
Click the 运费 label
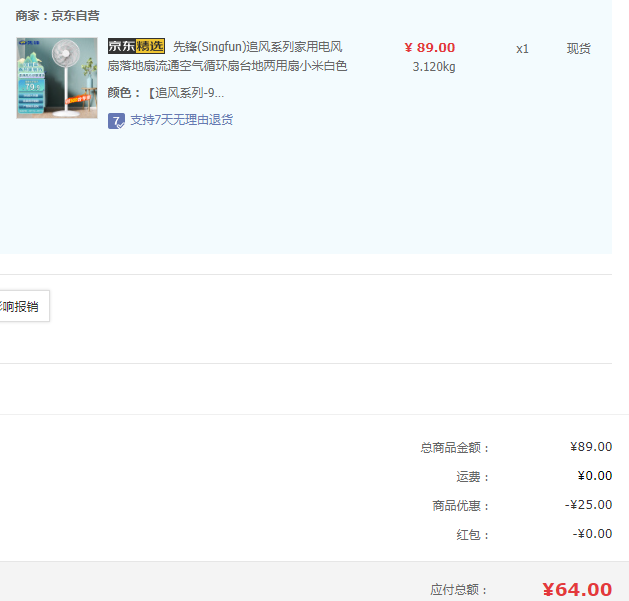point(473,477)
